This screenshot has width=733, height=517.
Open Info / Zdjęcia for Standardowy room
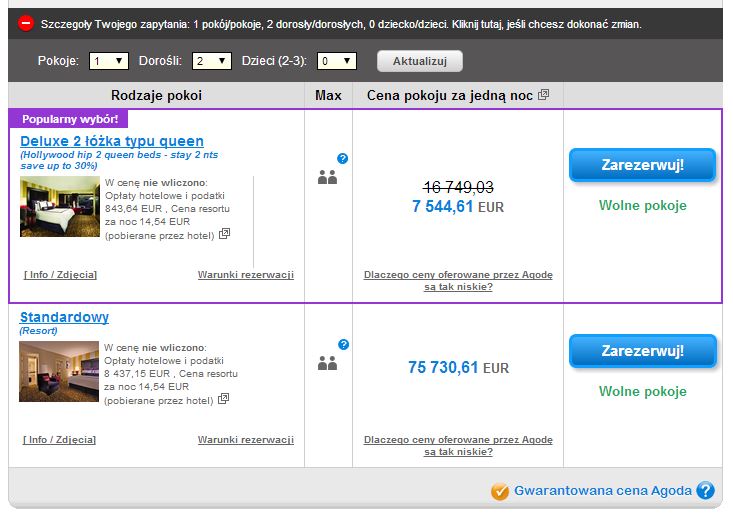(x=59, y=440)
